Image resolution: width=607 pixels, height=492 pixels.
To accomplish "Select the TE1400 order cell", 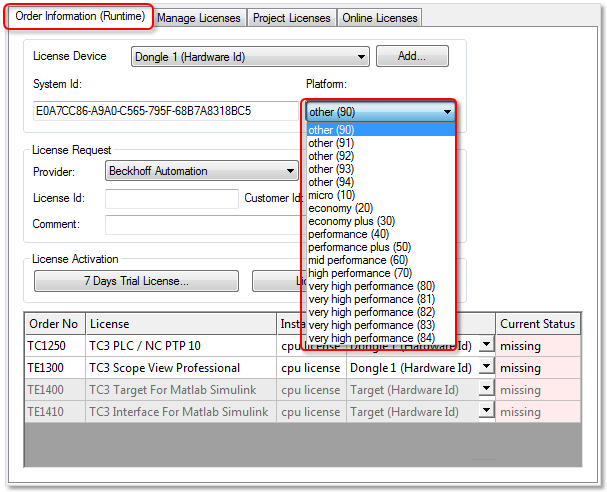I will click(x=55, y=390).
